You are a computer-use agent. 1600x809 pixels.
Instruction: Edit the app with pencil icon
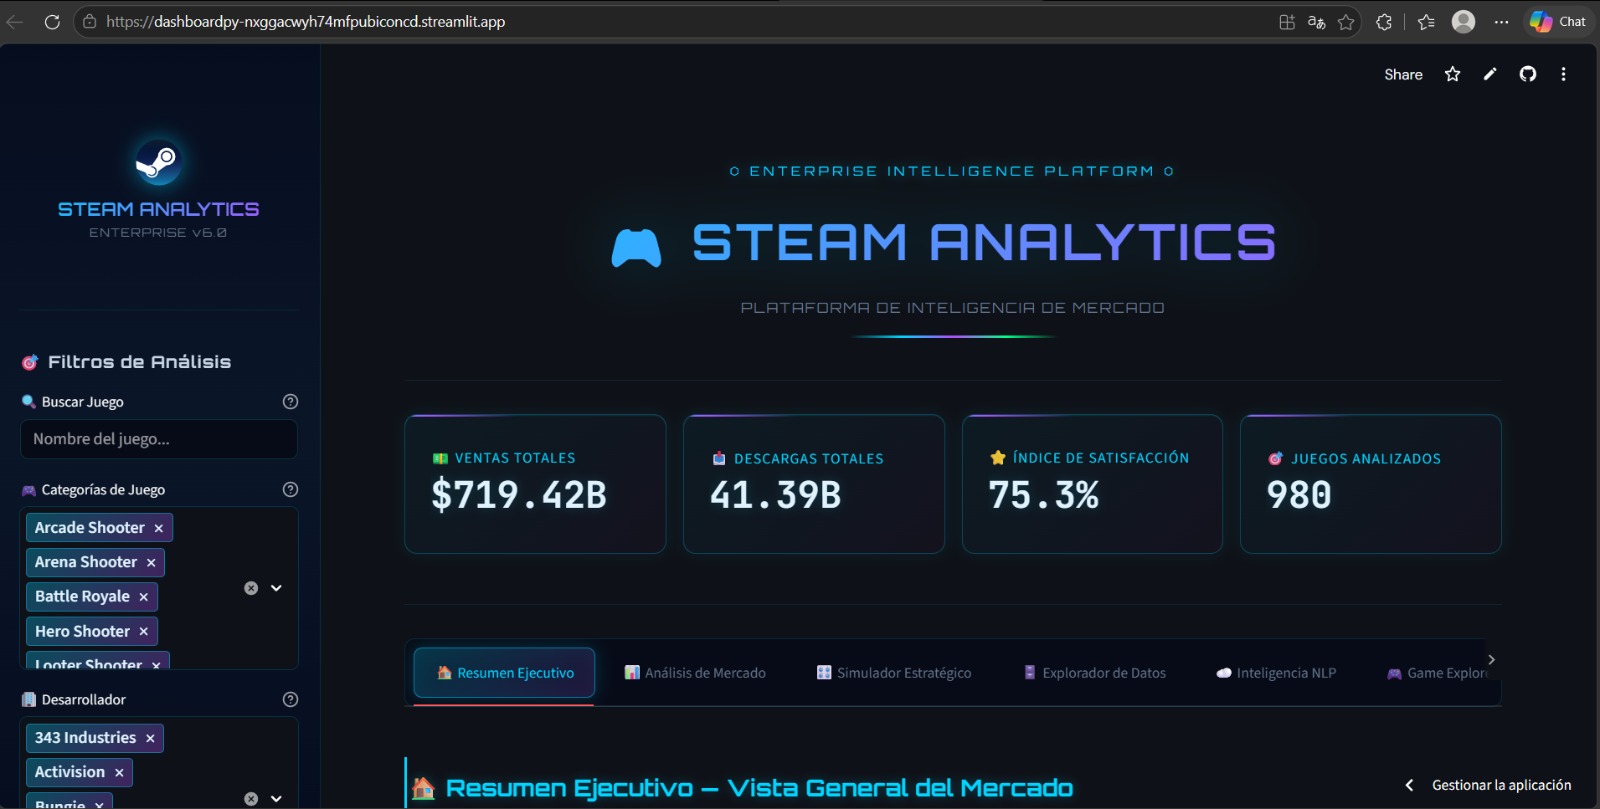(x=1490, y=74)
